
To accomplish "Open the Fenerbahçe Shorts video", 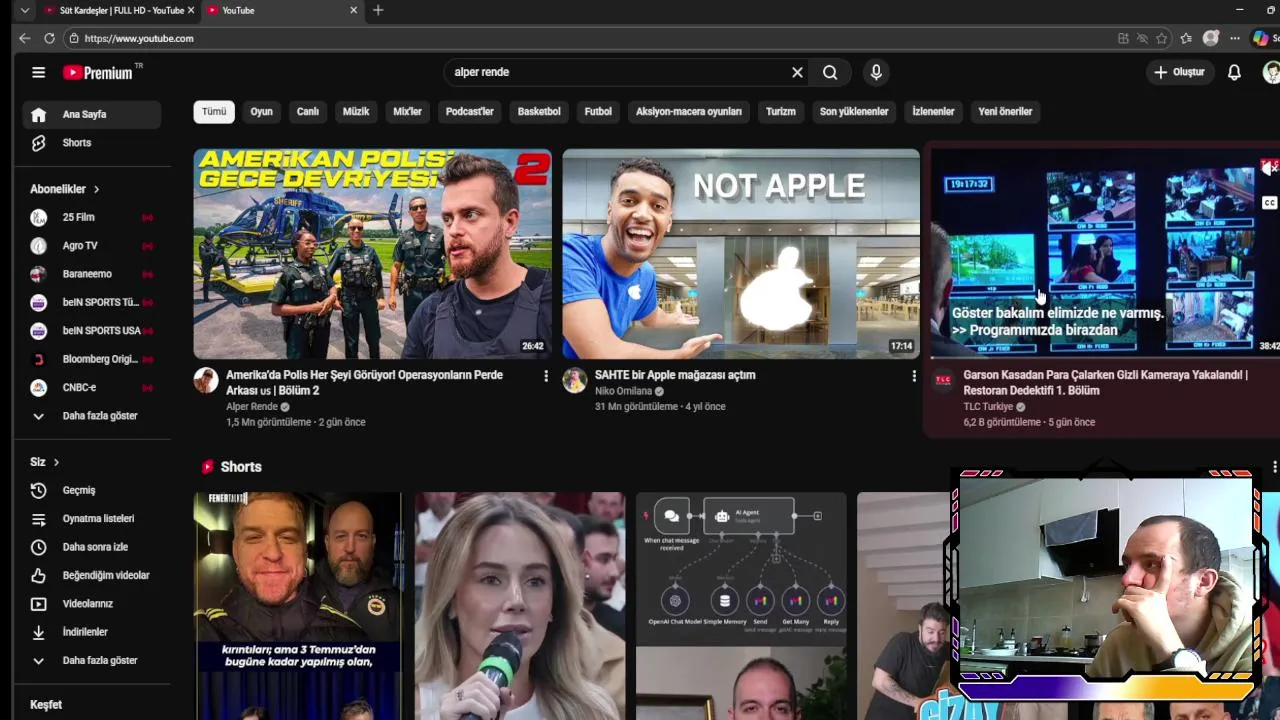I will (x=297, y=606).
